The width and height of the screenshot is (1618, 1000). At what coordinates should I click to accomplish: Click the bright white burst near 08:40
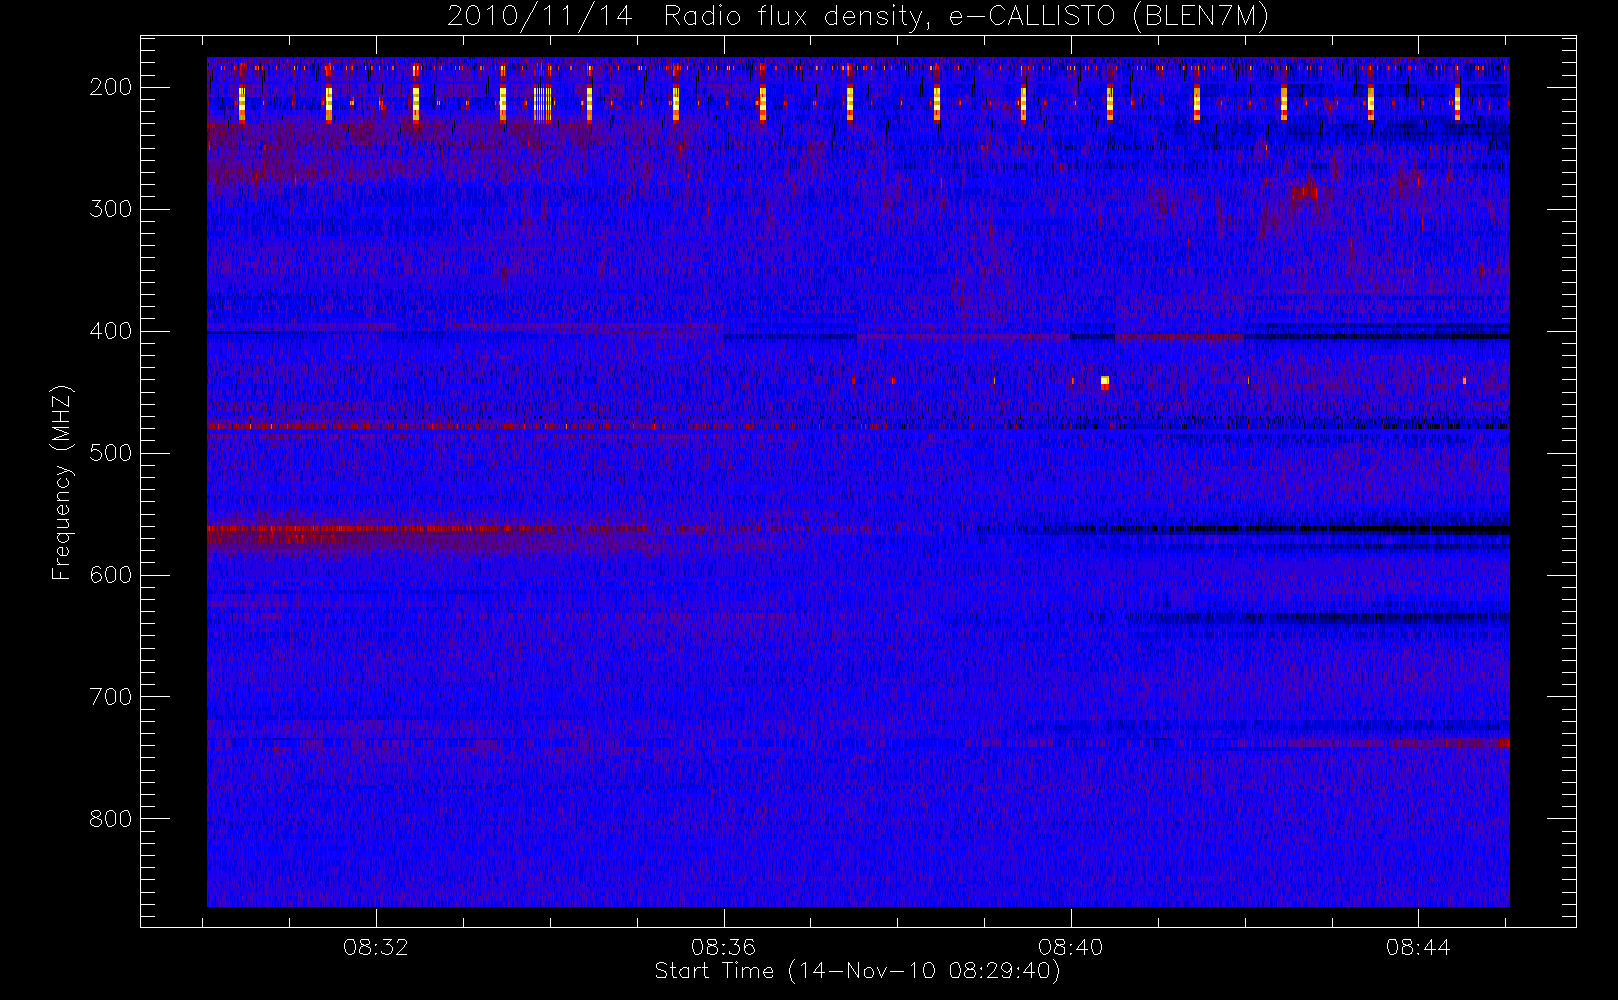[1105, 381]
